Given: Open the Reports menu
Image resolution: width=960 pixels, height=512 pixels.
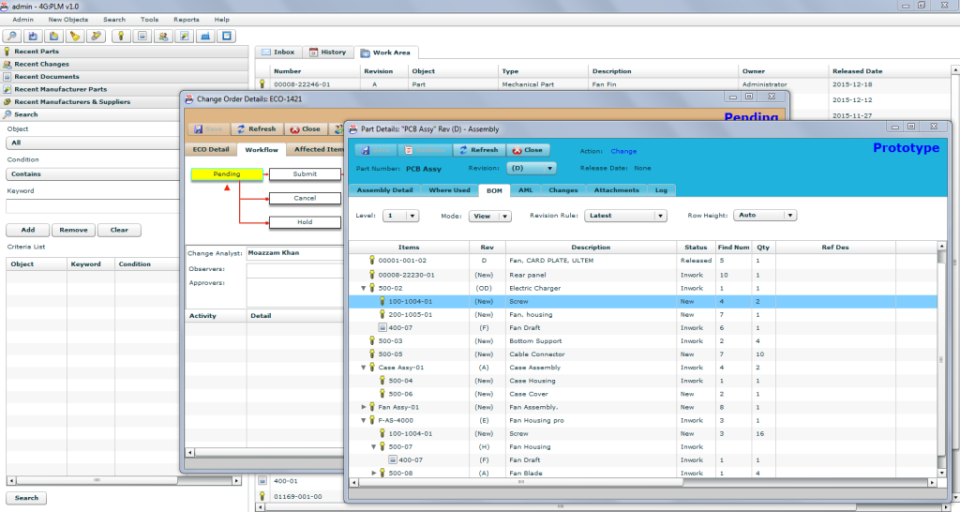Looking at the screenshot, I should (186, 19).
